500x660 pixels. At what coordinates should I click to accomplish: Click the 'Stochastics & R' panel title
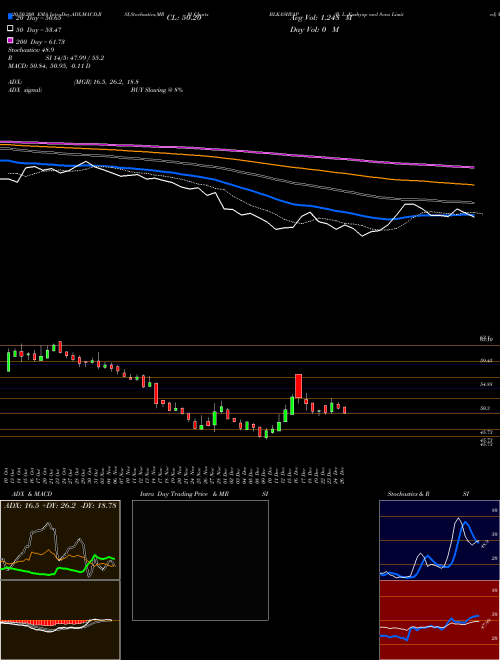(x=409, y=494)
